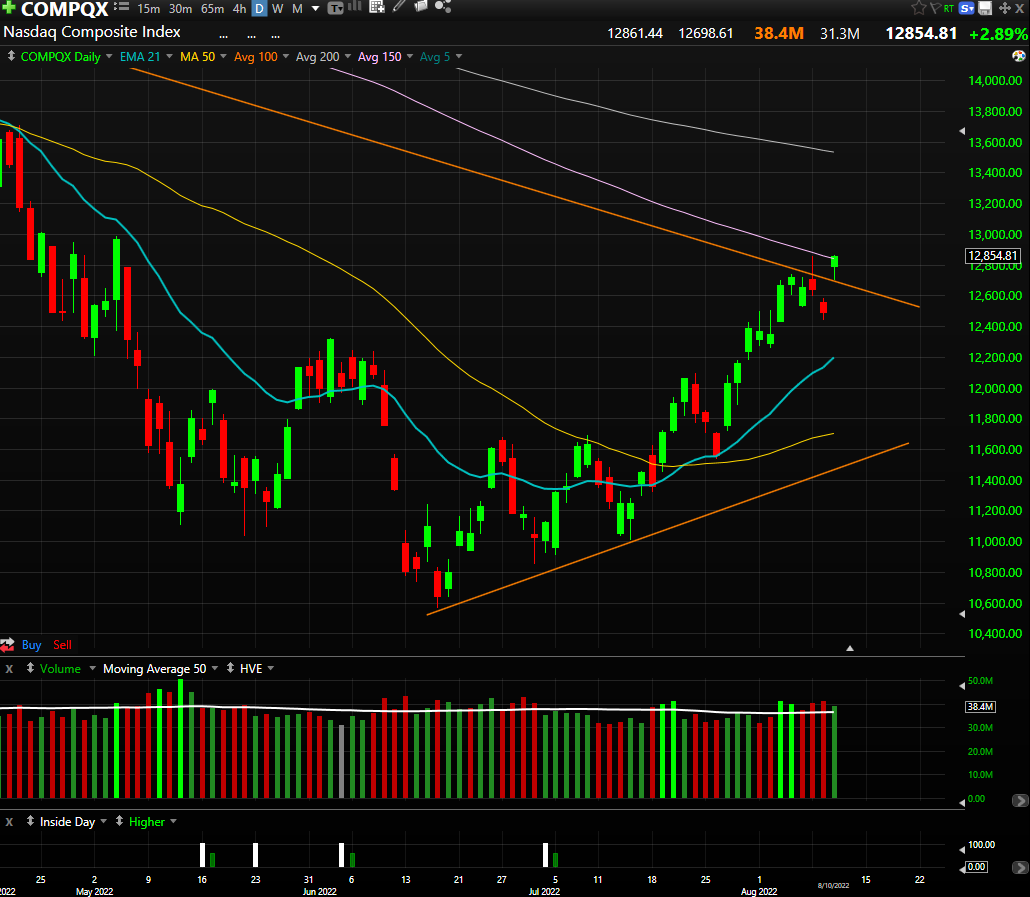Click the colorful chart palette icon
Image resolution: width=1030 pixels, height=897 pixels.
pos(1019,56)
